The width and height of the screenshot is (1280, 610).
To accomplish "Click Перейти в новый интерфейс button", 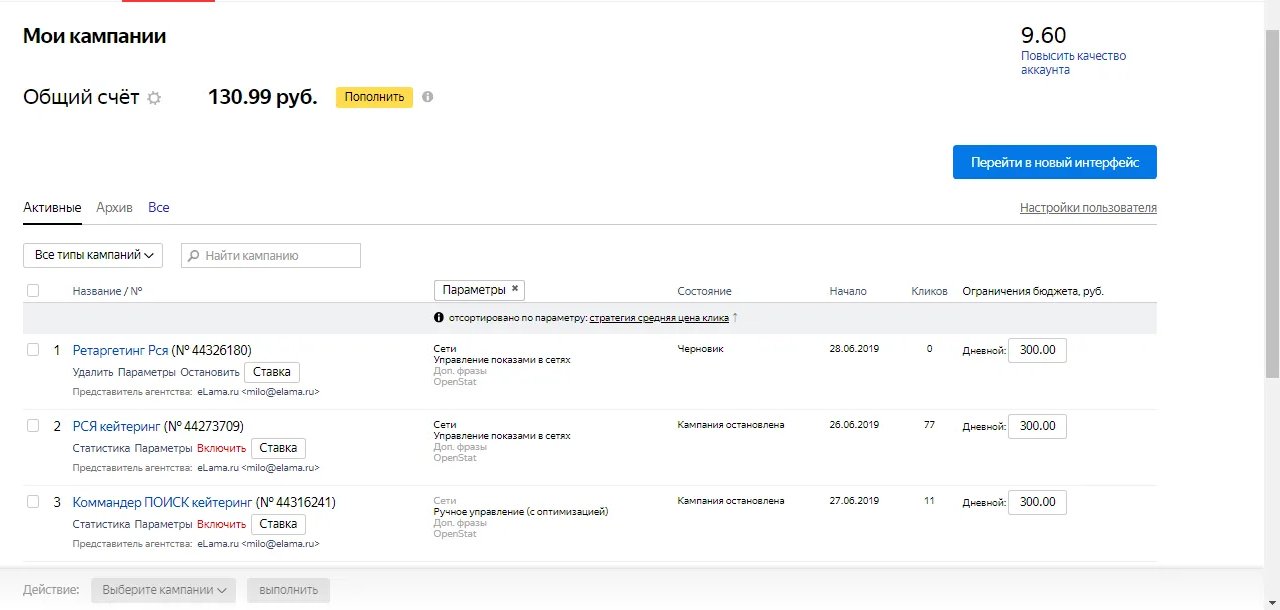I will (x=1054, y=163).
